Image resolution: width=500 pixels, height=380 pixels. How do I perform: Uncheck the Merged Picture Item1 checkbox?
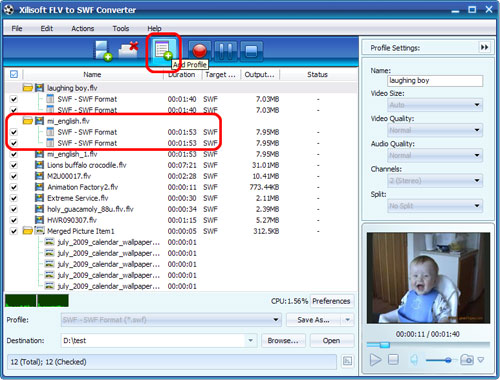(x=14, y=231)
